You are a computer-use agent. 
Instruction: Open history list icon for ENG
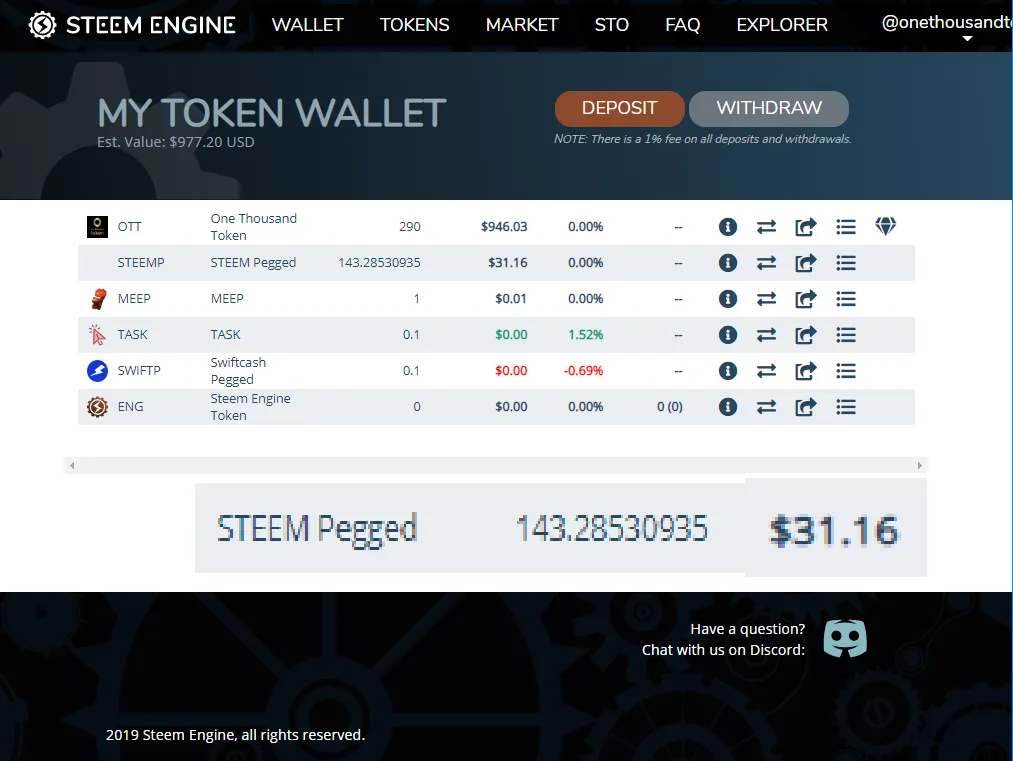846,407
